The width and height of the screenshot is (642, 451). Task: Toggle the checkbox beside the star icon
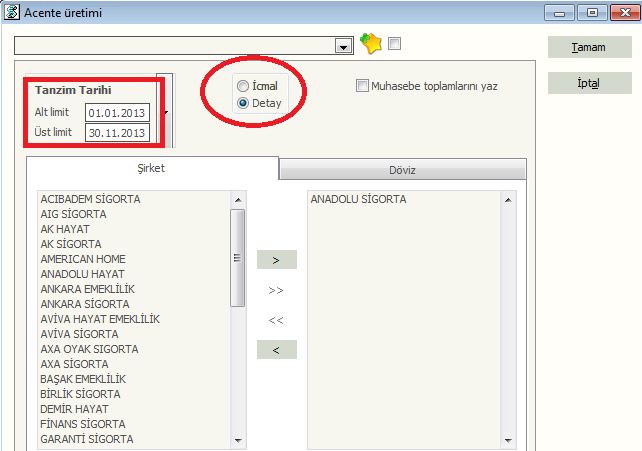395,44
